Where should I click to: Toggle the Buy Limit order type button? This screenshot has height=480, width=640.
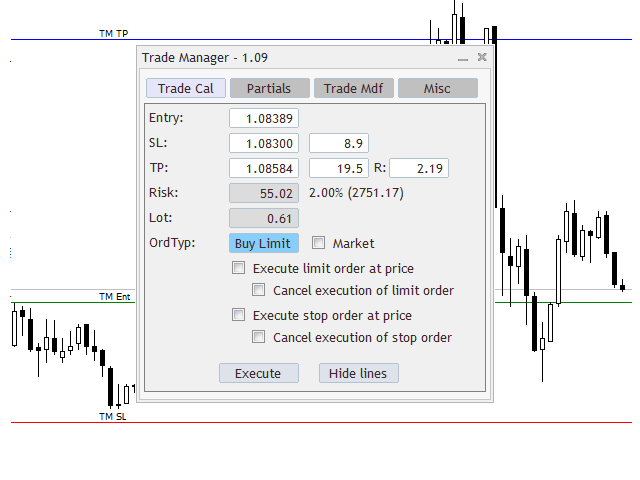[264, 243]
